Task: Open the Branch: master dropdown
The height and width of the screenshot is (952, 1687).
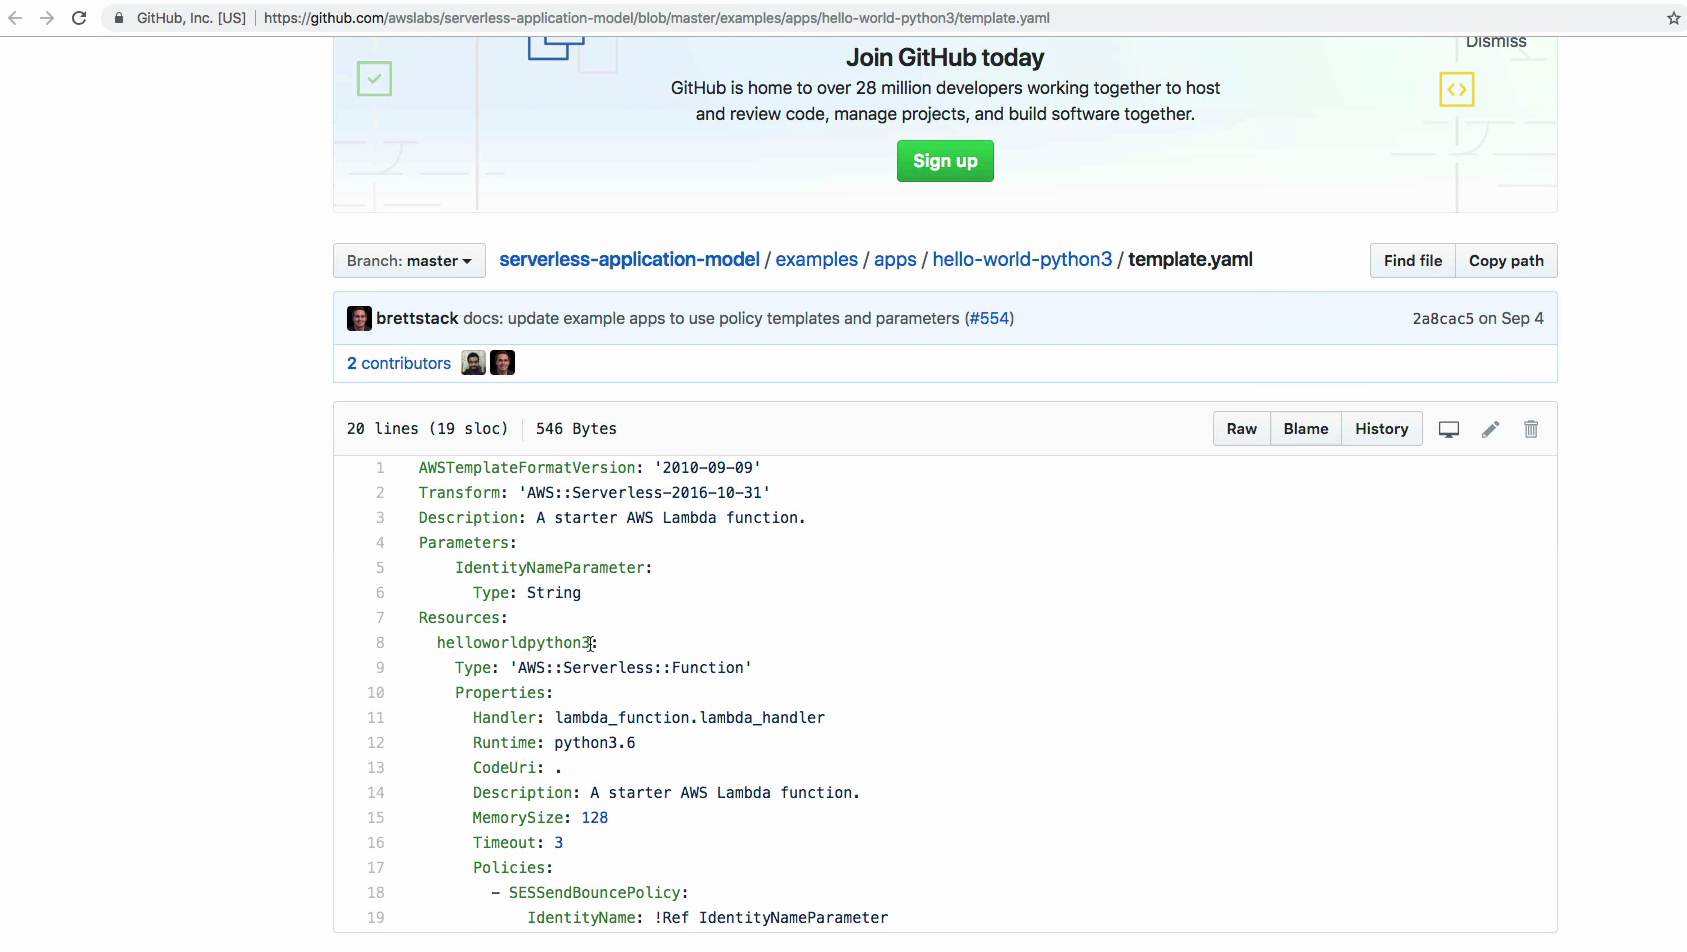Action: tap(409, 261)
